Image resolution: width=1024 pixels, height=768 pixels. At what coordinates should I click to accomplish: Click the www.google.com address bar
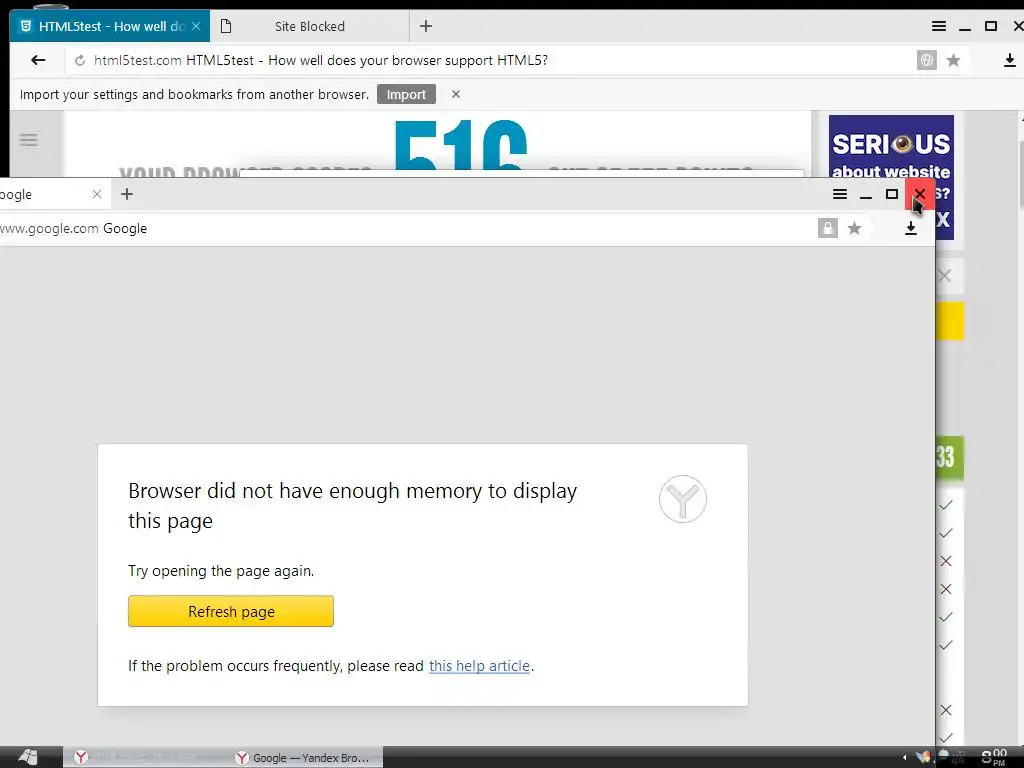click(405, 229)
